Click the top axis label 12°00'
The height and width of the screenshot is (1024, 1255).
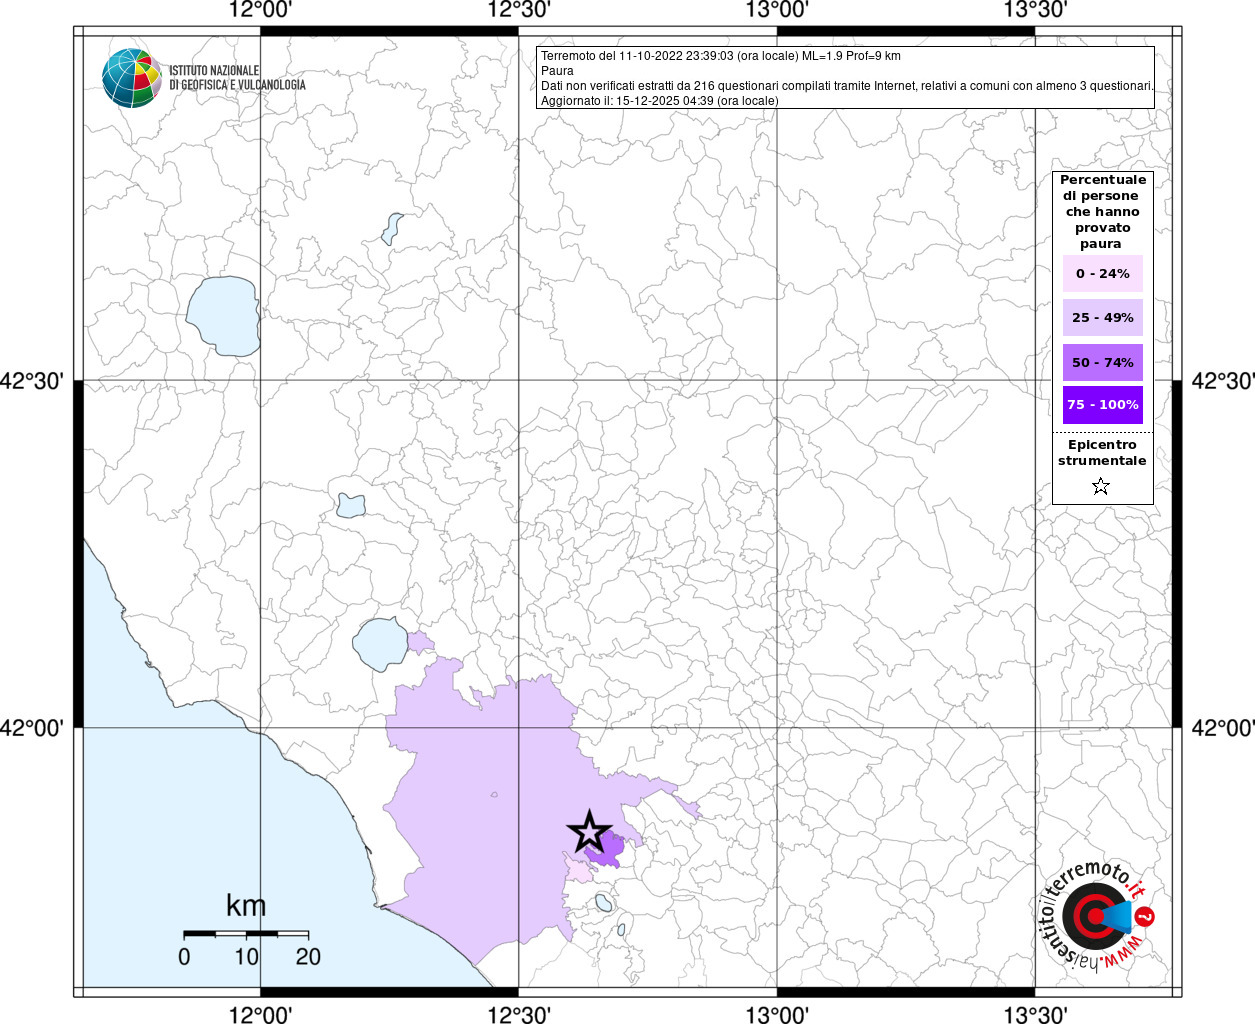[260, 10]
